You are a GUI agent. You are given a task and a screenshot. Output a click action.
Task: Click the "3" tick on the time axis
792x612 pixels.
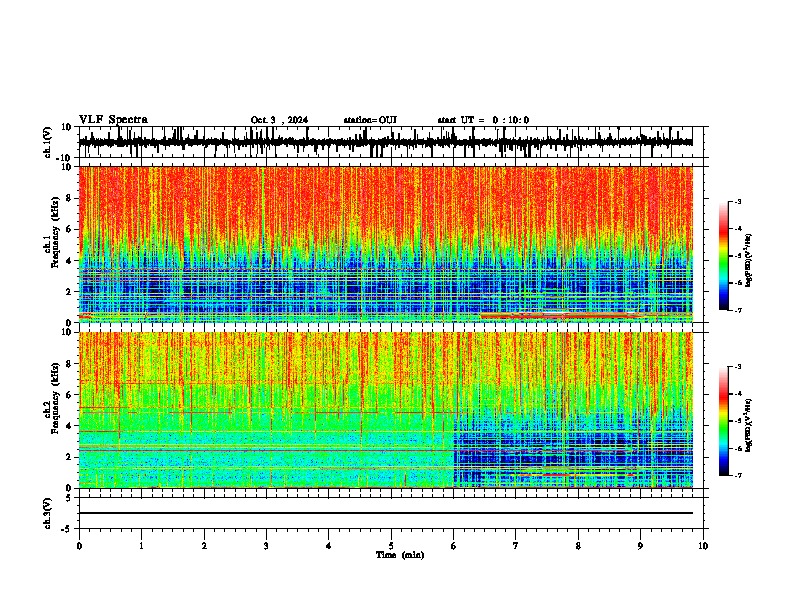click(x=266, y=546)
